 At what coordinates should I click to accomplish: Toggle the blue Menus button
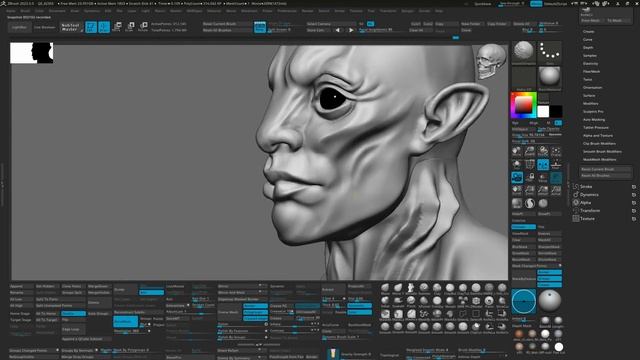pos(536,4)
